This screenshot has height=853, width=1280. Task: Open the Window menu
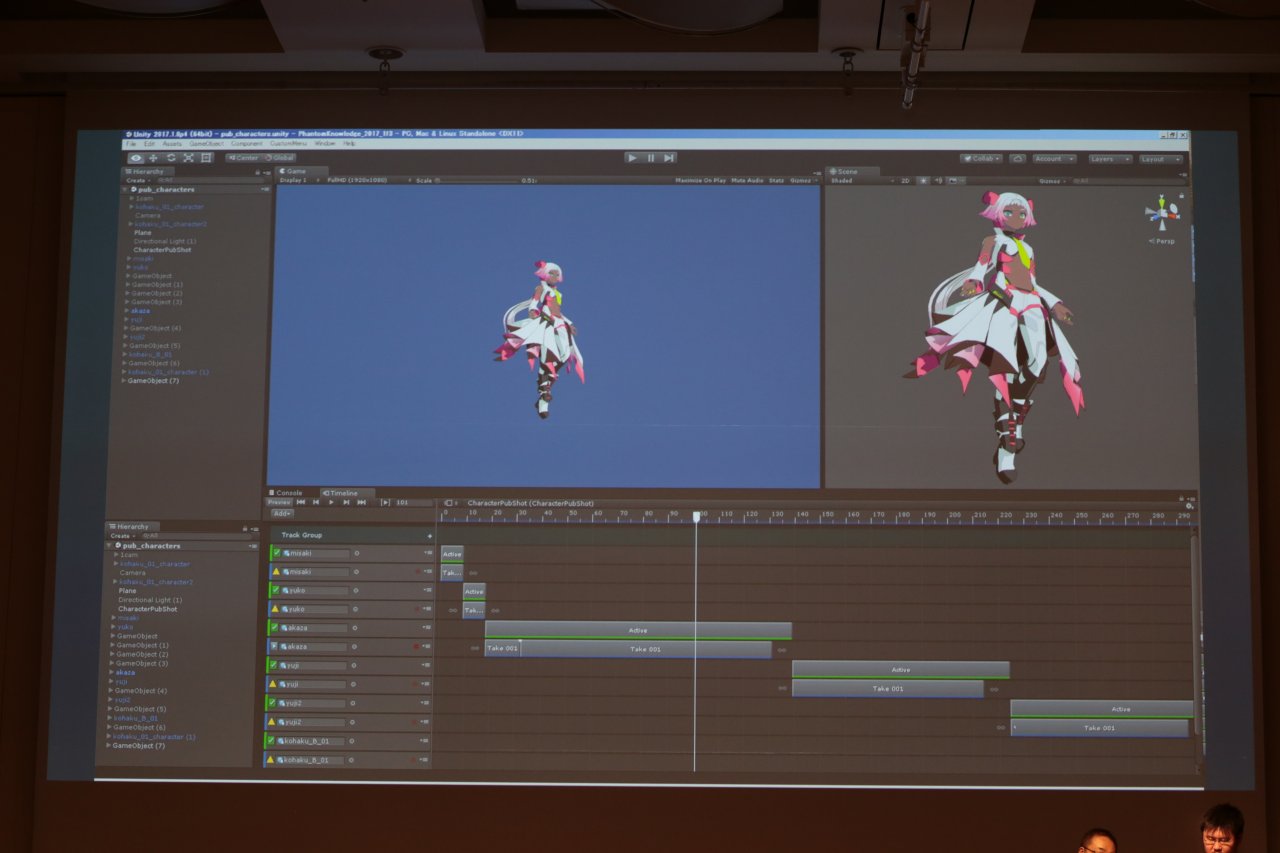tap(325, 144)
